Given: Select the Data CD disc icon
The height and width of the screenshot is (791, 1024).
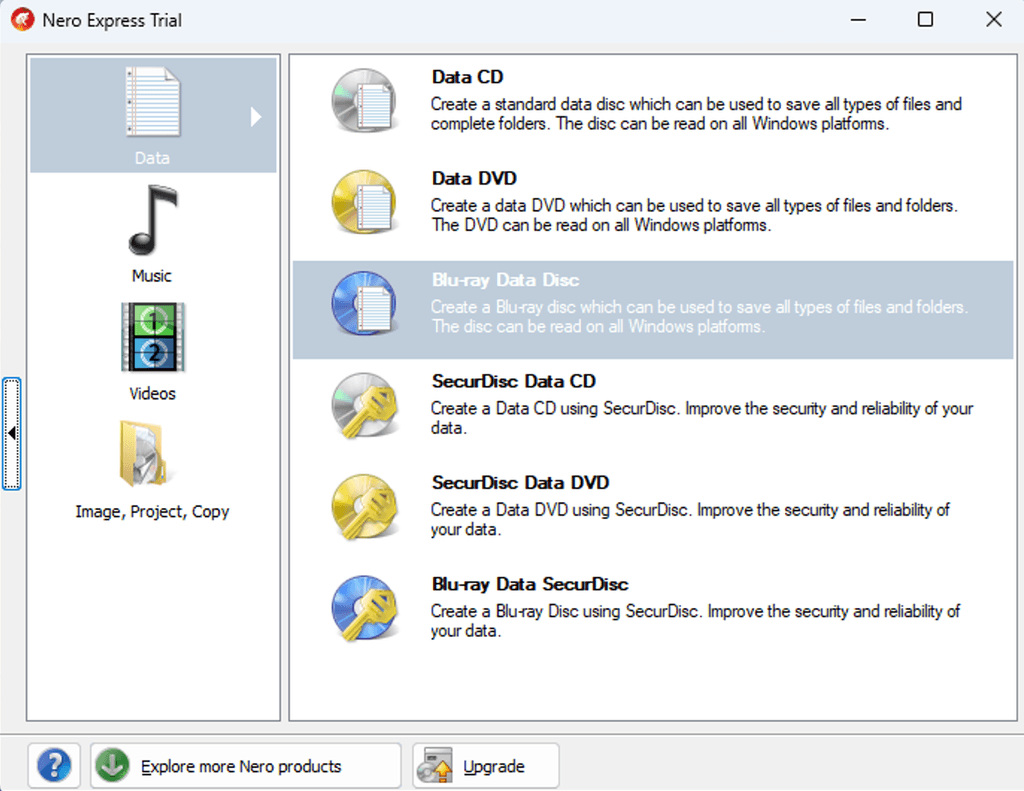Looking at the screenshot, I should (x=364, y=100).
